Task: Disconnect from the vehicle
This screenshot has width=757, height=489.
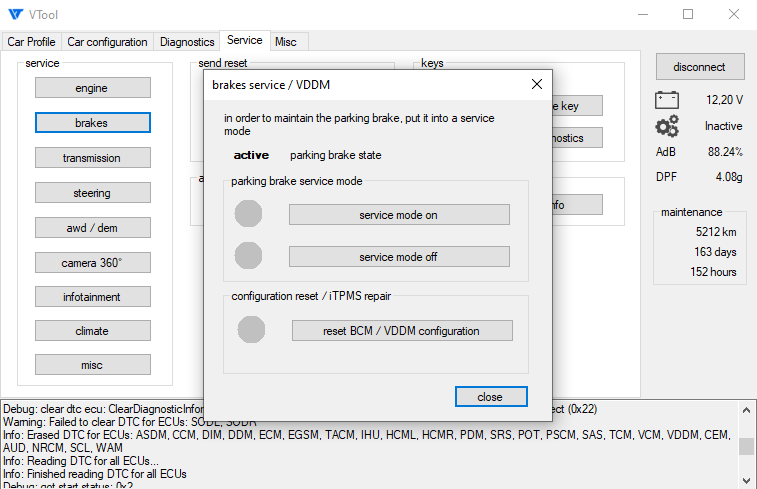Action: [700, 67]
